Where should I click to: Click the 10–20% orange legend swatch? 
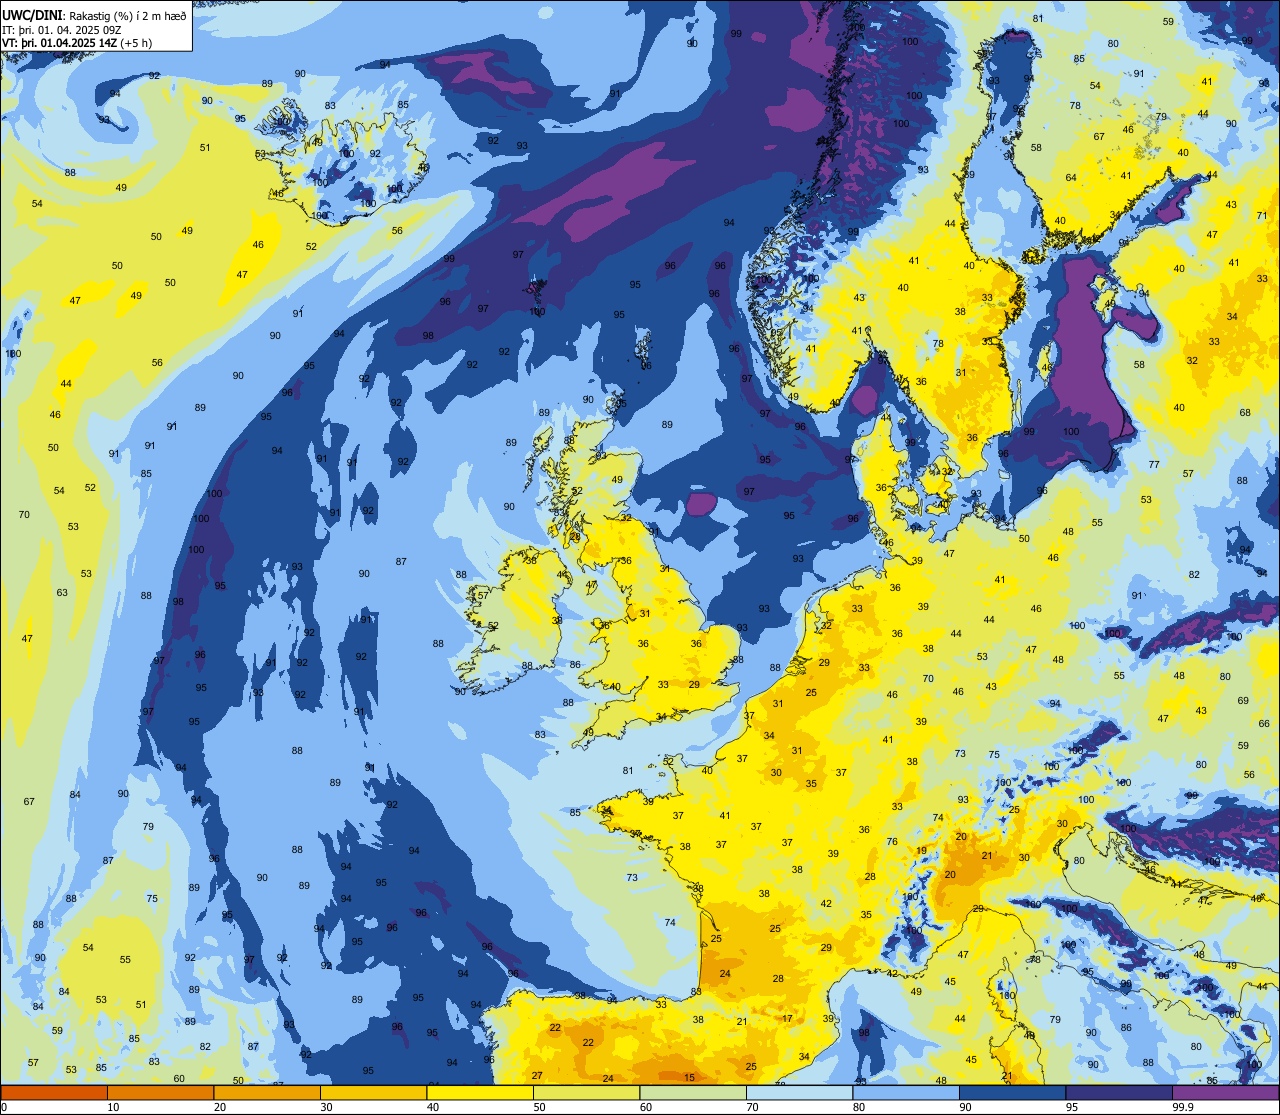pos(160,1092)
